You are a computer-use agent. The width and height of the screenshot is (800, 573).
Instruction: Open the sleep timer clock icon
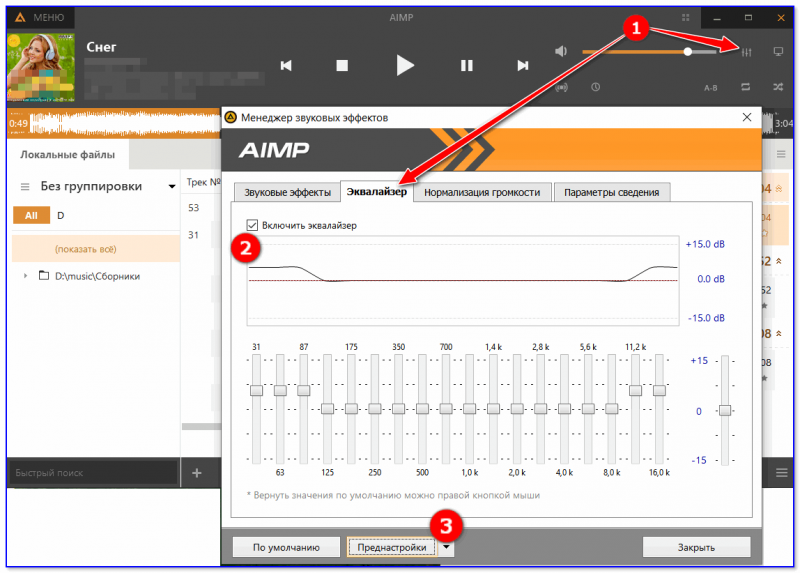595,87
